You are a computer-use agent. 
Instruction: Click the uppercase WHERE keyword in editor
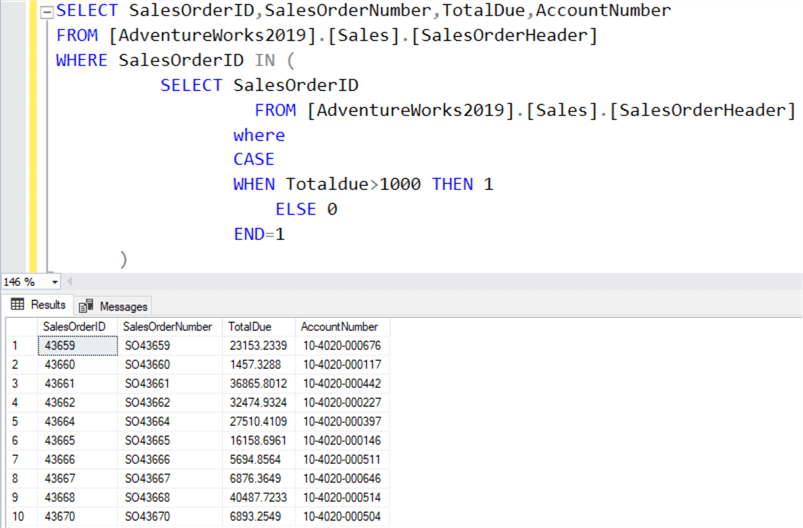click(81, 60)
